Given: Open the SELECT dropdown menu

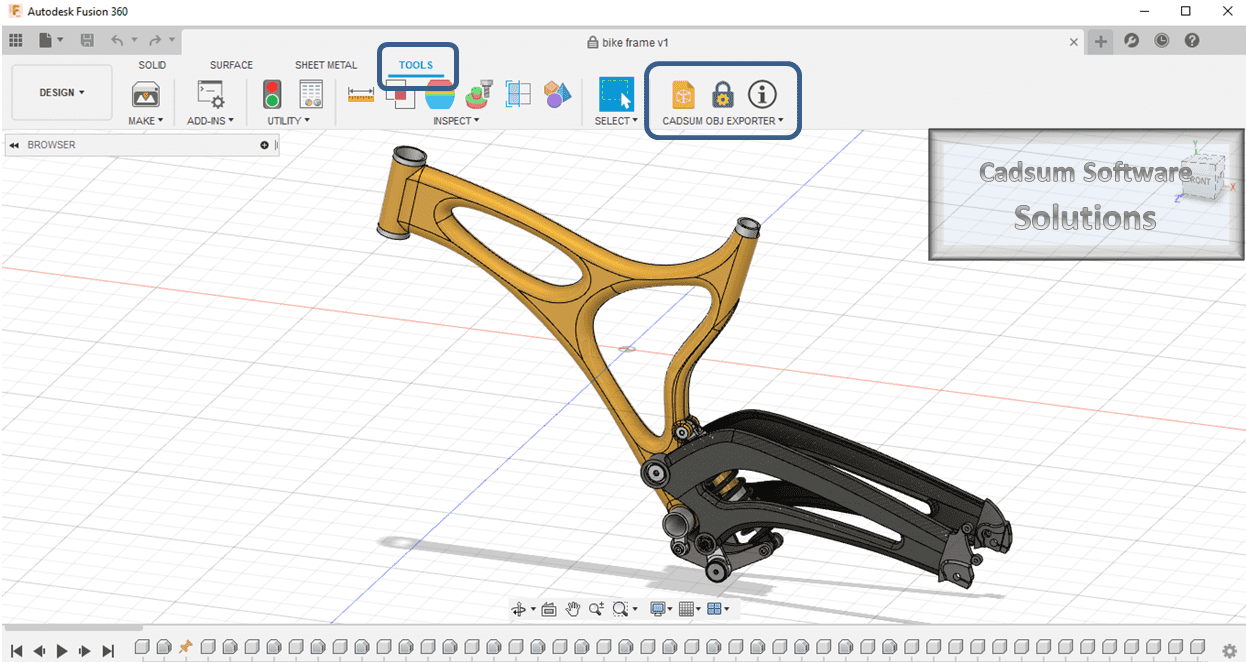Looking at the screenshot, I should [x=616, y=120].
